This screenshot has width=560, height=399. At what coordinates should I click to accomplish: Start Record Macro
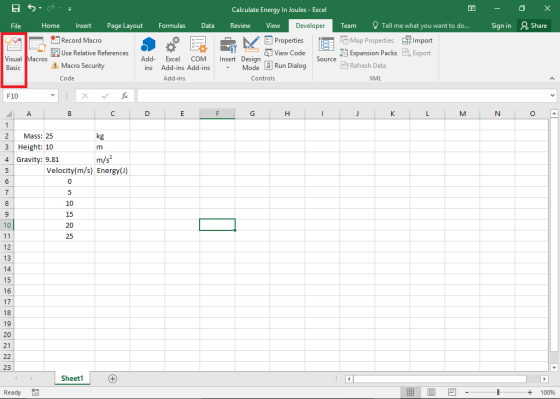pyautogui.click(x=76, y=40)
